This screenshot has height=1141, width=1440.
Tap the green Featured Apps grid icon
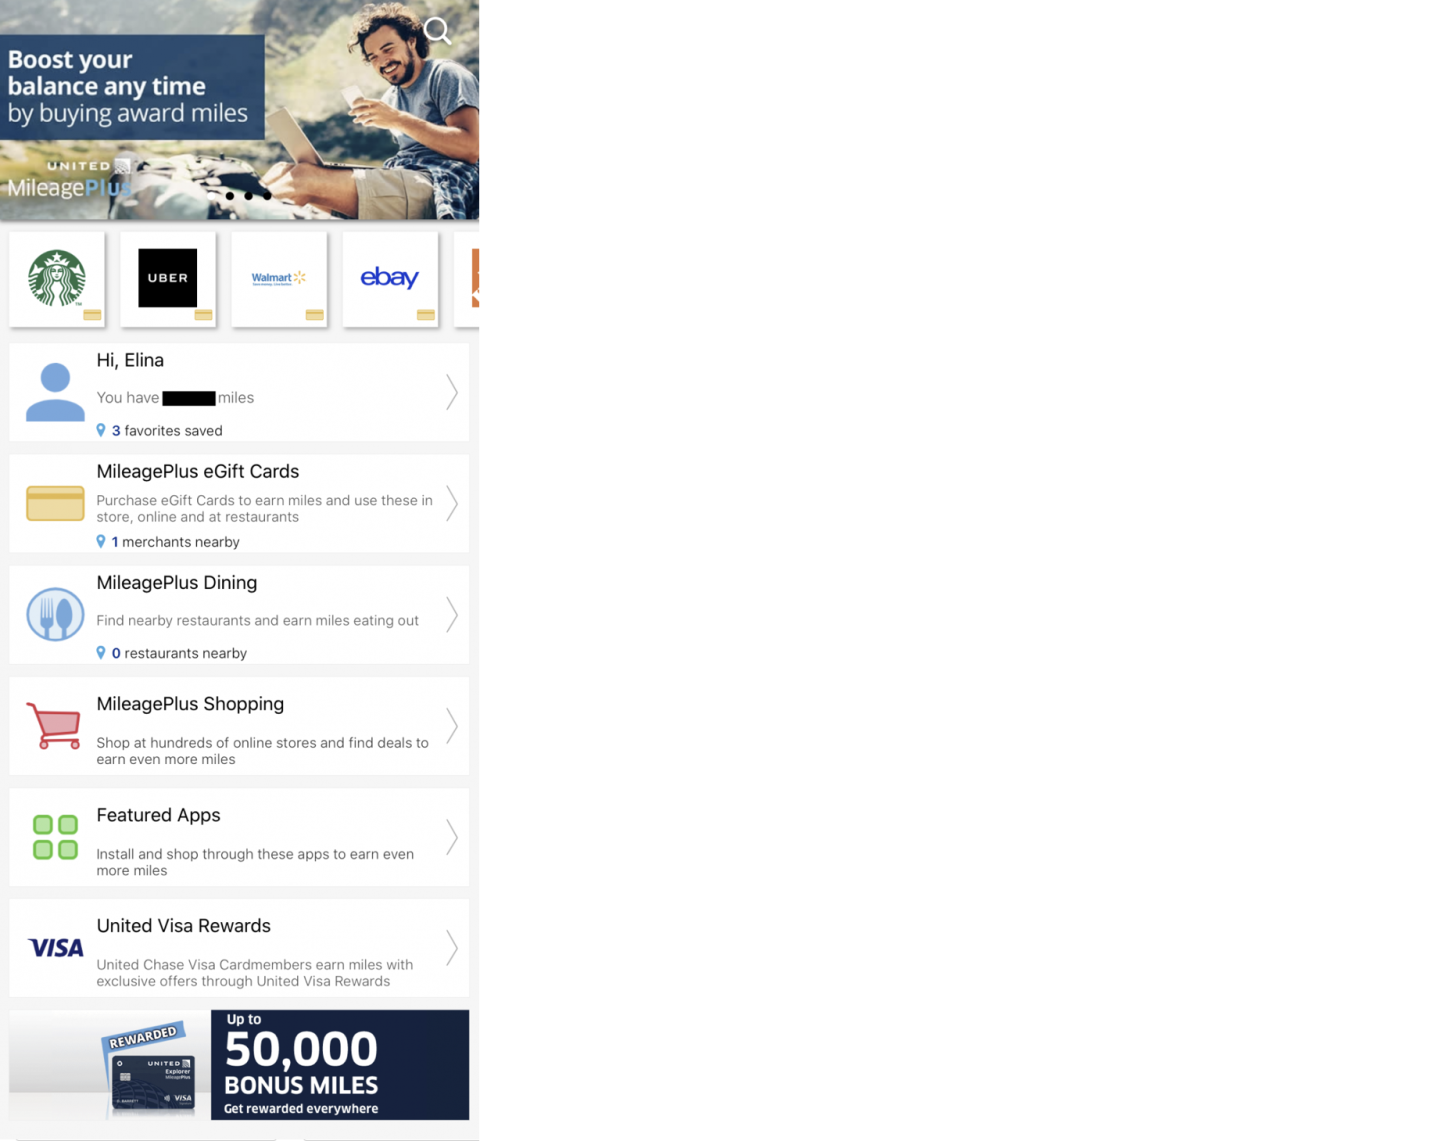pyautogui.click(x=55, y=837)
